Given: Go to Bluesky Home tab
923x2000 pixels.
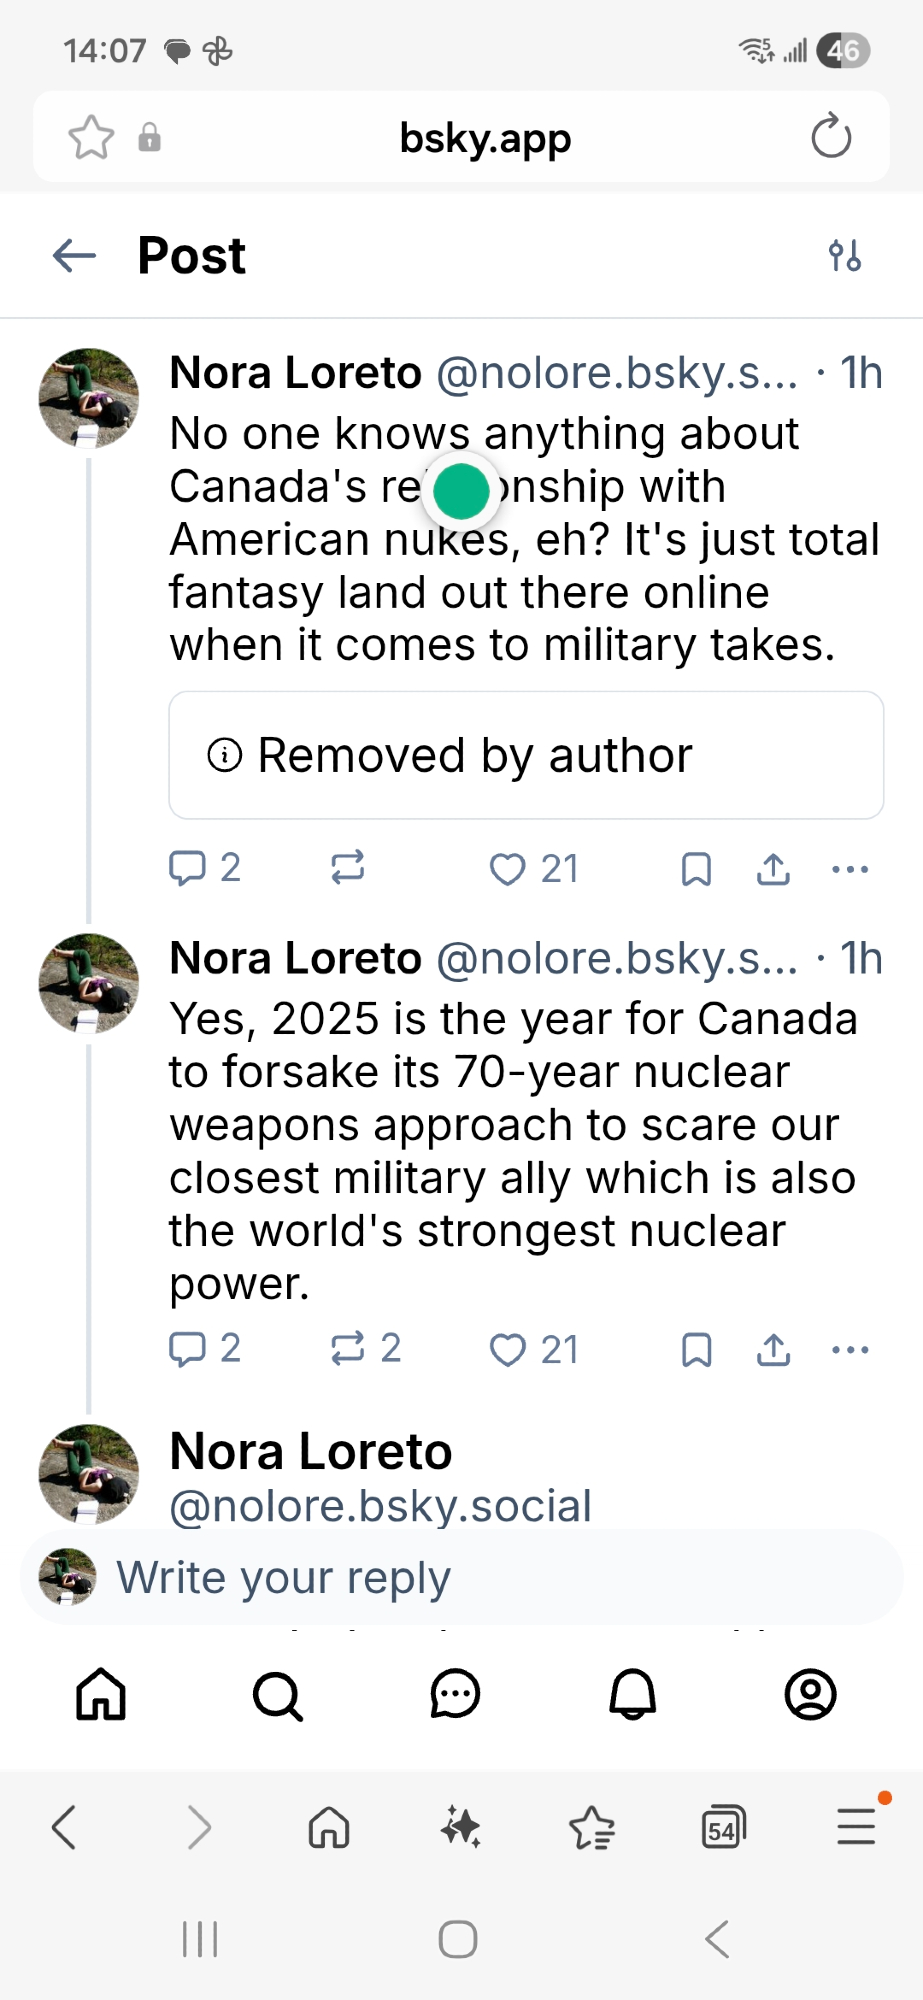Looking at the screenshot, I should 101,1695.
